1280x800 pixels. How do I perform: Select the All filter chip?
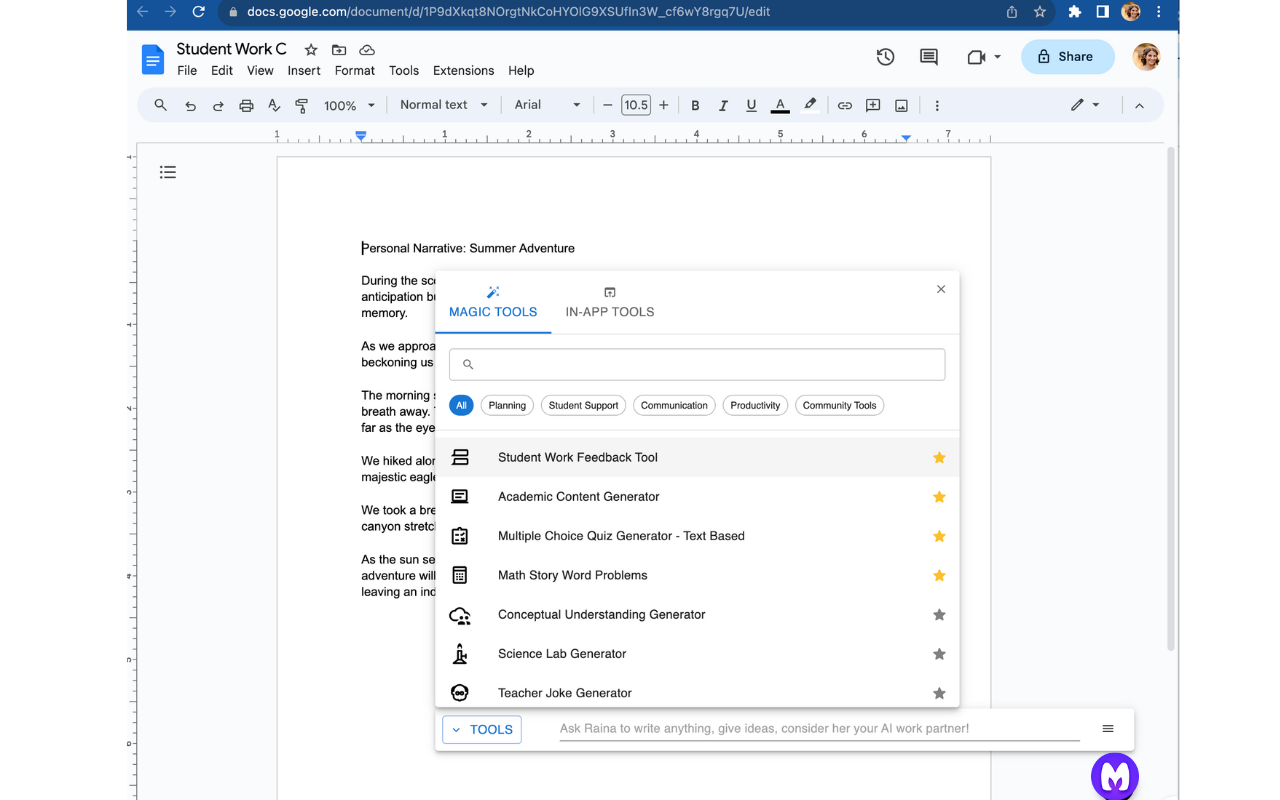click(x=461, y=405)
